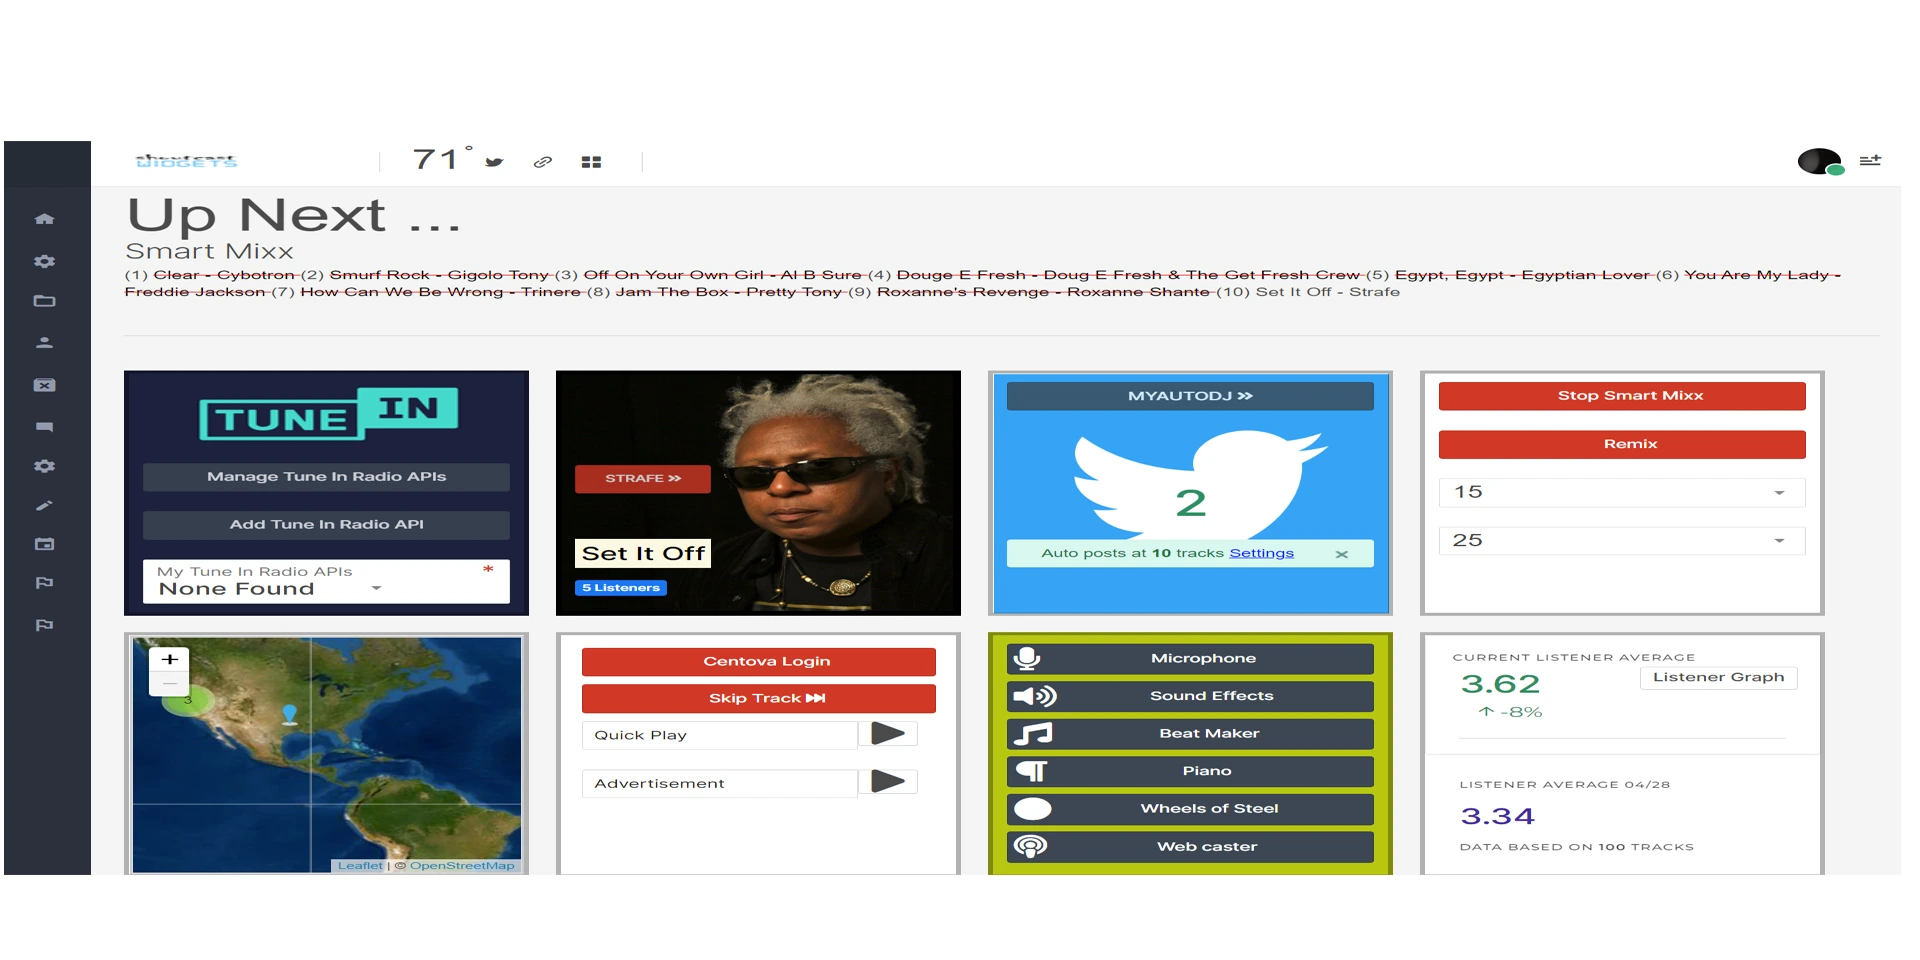1920x960 pixels.
Task: Open the Listener Graph button
Action: 1719,678
